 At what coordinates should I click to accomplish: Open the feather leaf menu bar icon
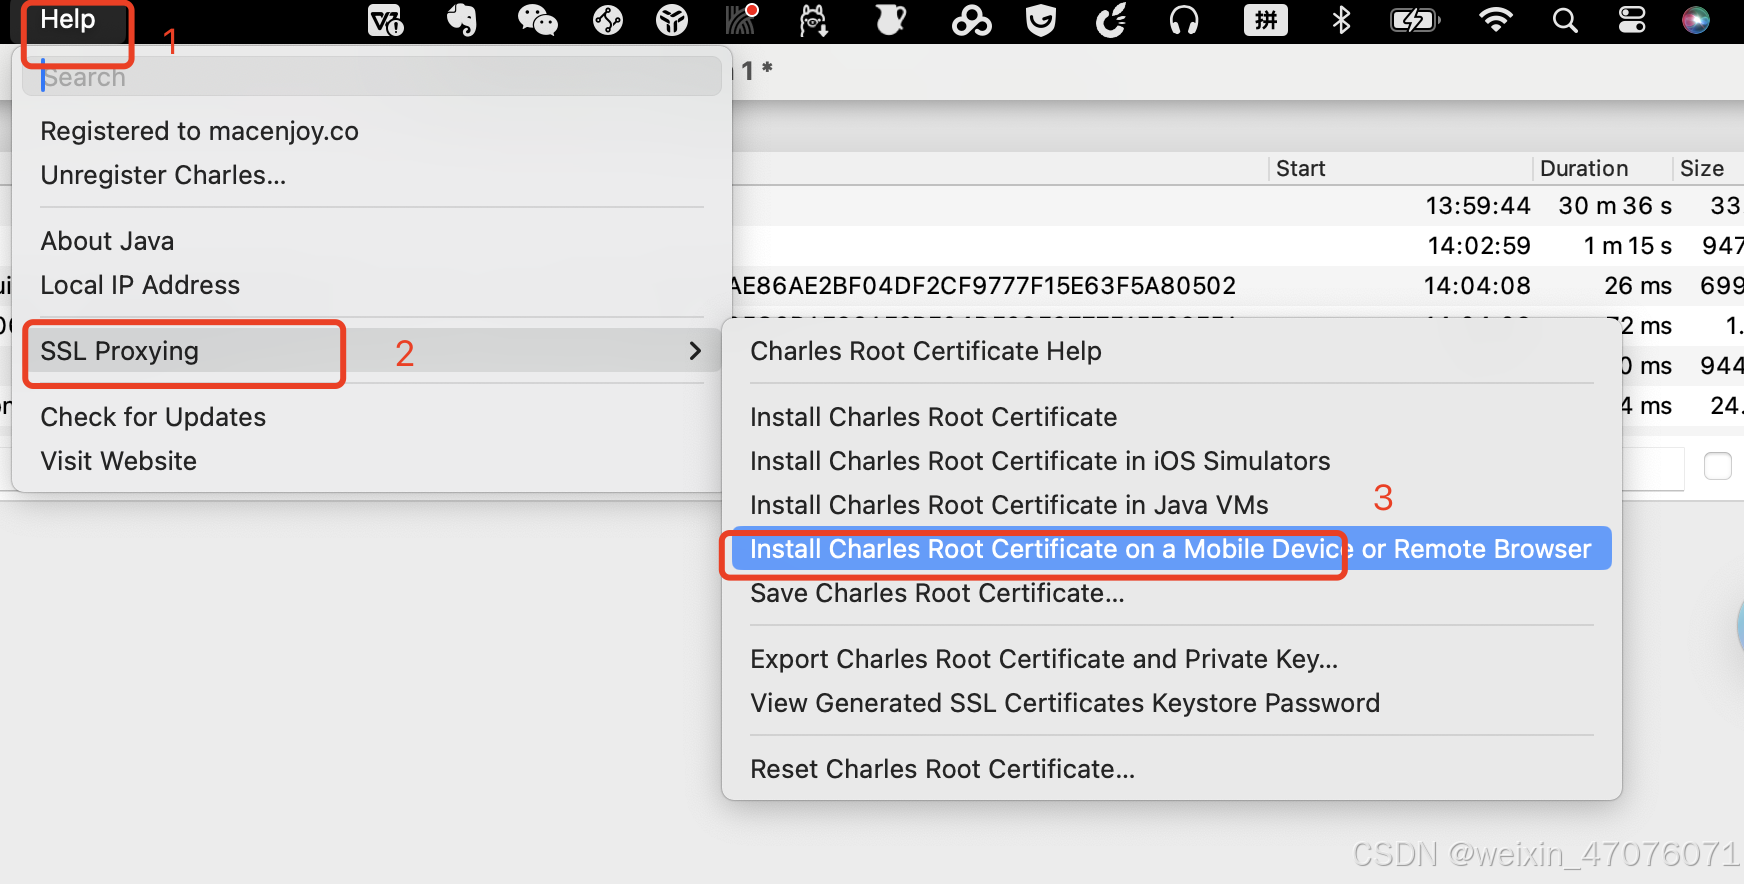pos(1112,20)
